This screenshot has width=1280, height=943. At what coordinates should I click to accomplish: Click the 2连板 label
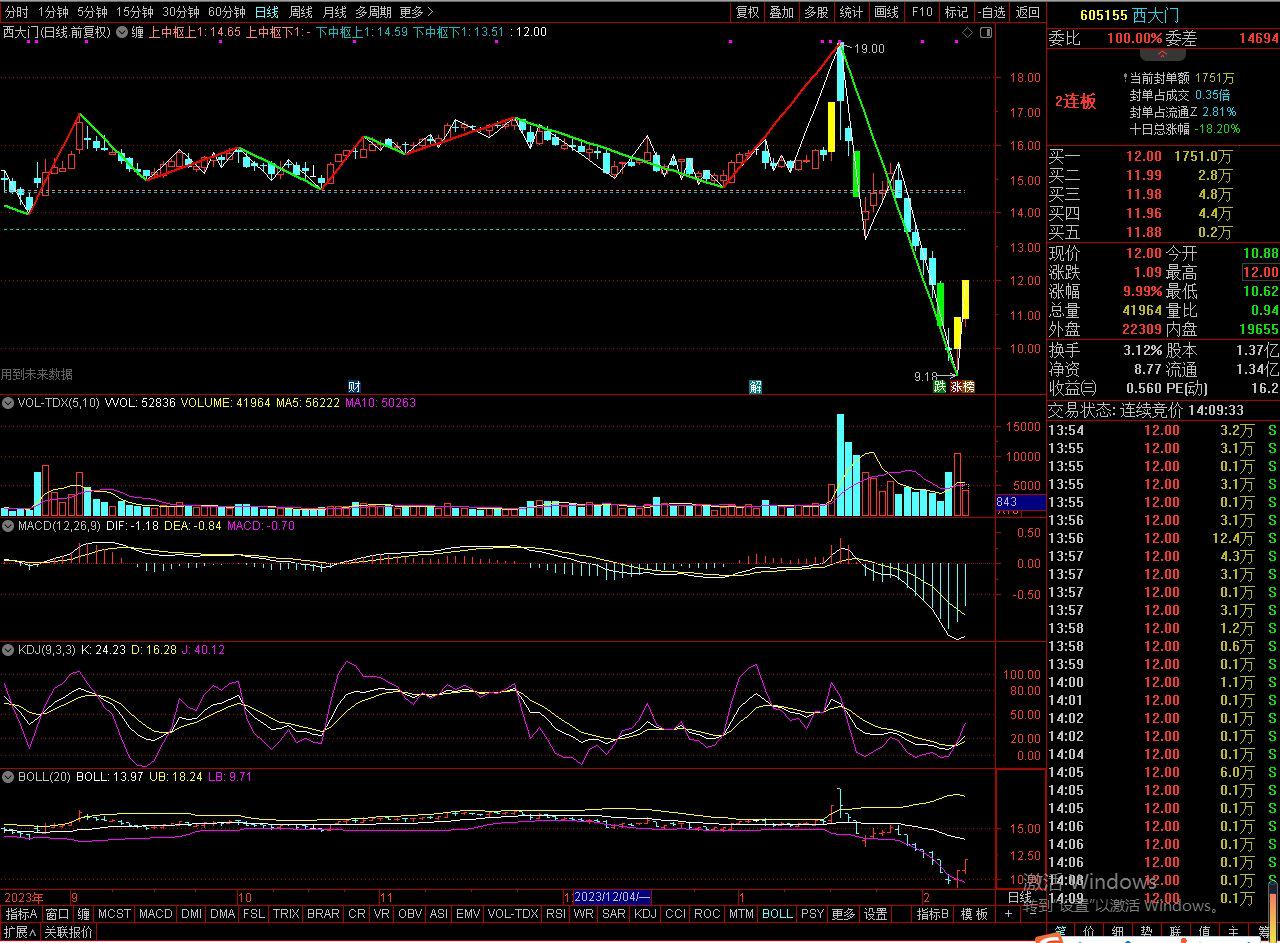[x=1075, y=101]
